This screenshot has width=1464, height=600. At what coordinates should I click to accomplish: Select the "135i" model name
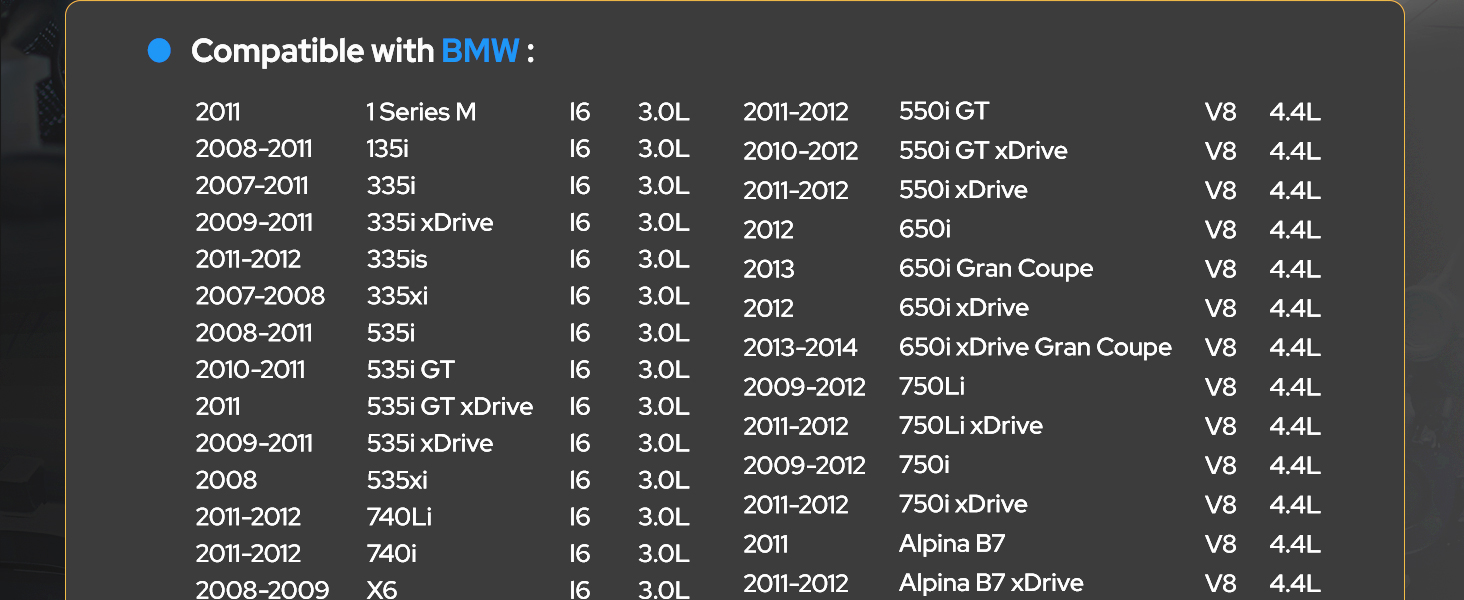click(x=387, y=149)
